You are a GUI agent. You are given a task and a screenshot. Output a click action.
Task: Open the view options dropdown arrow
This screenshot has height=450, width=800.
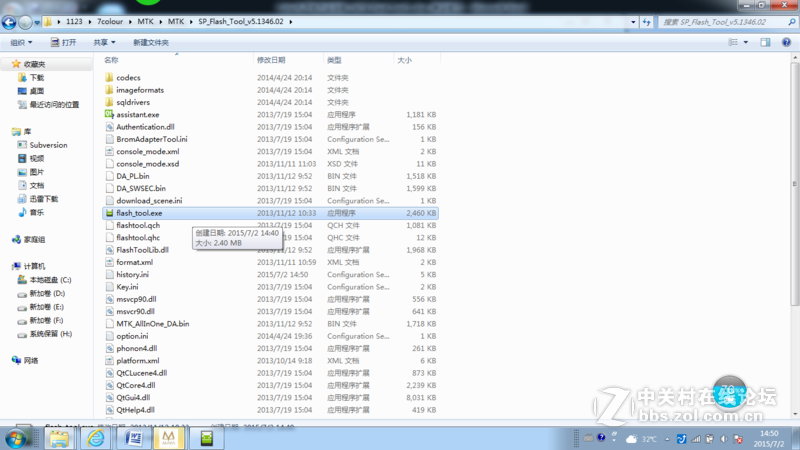point(745,42)
